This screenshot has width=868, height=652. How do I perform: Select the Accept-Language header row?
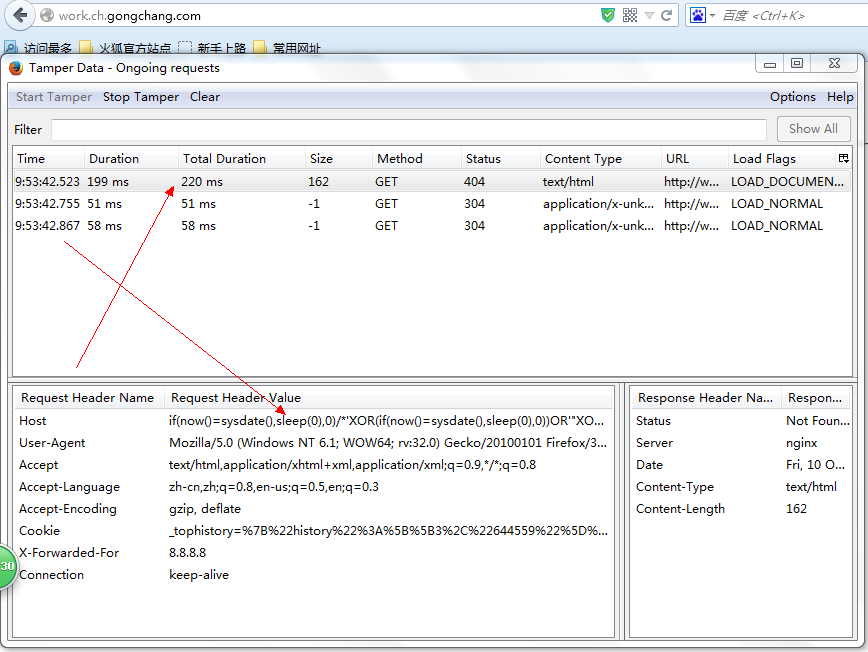pyautogui.click(x=313, y=487)
